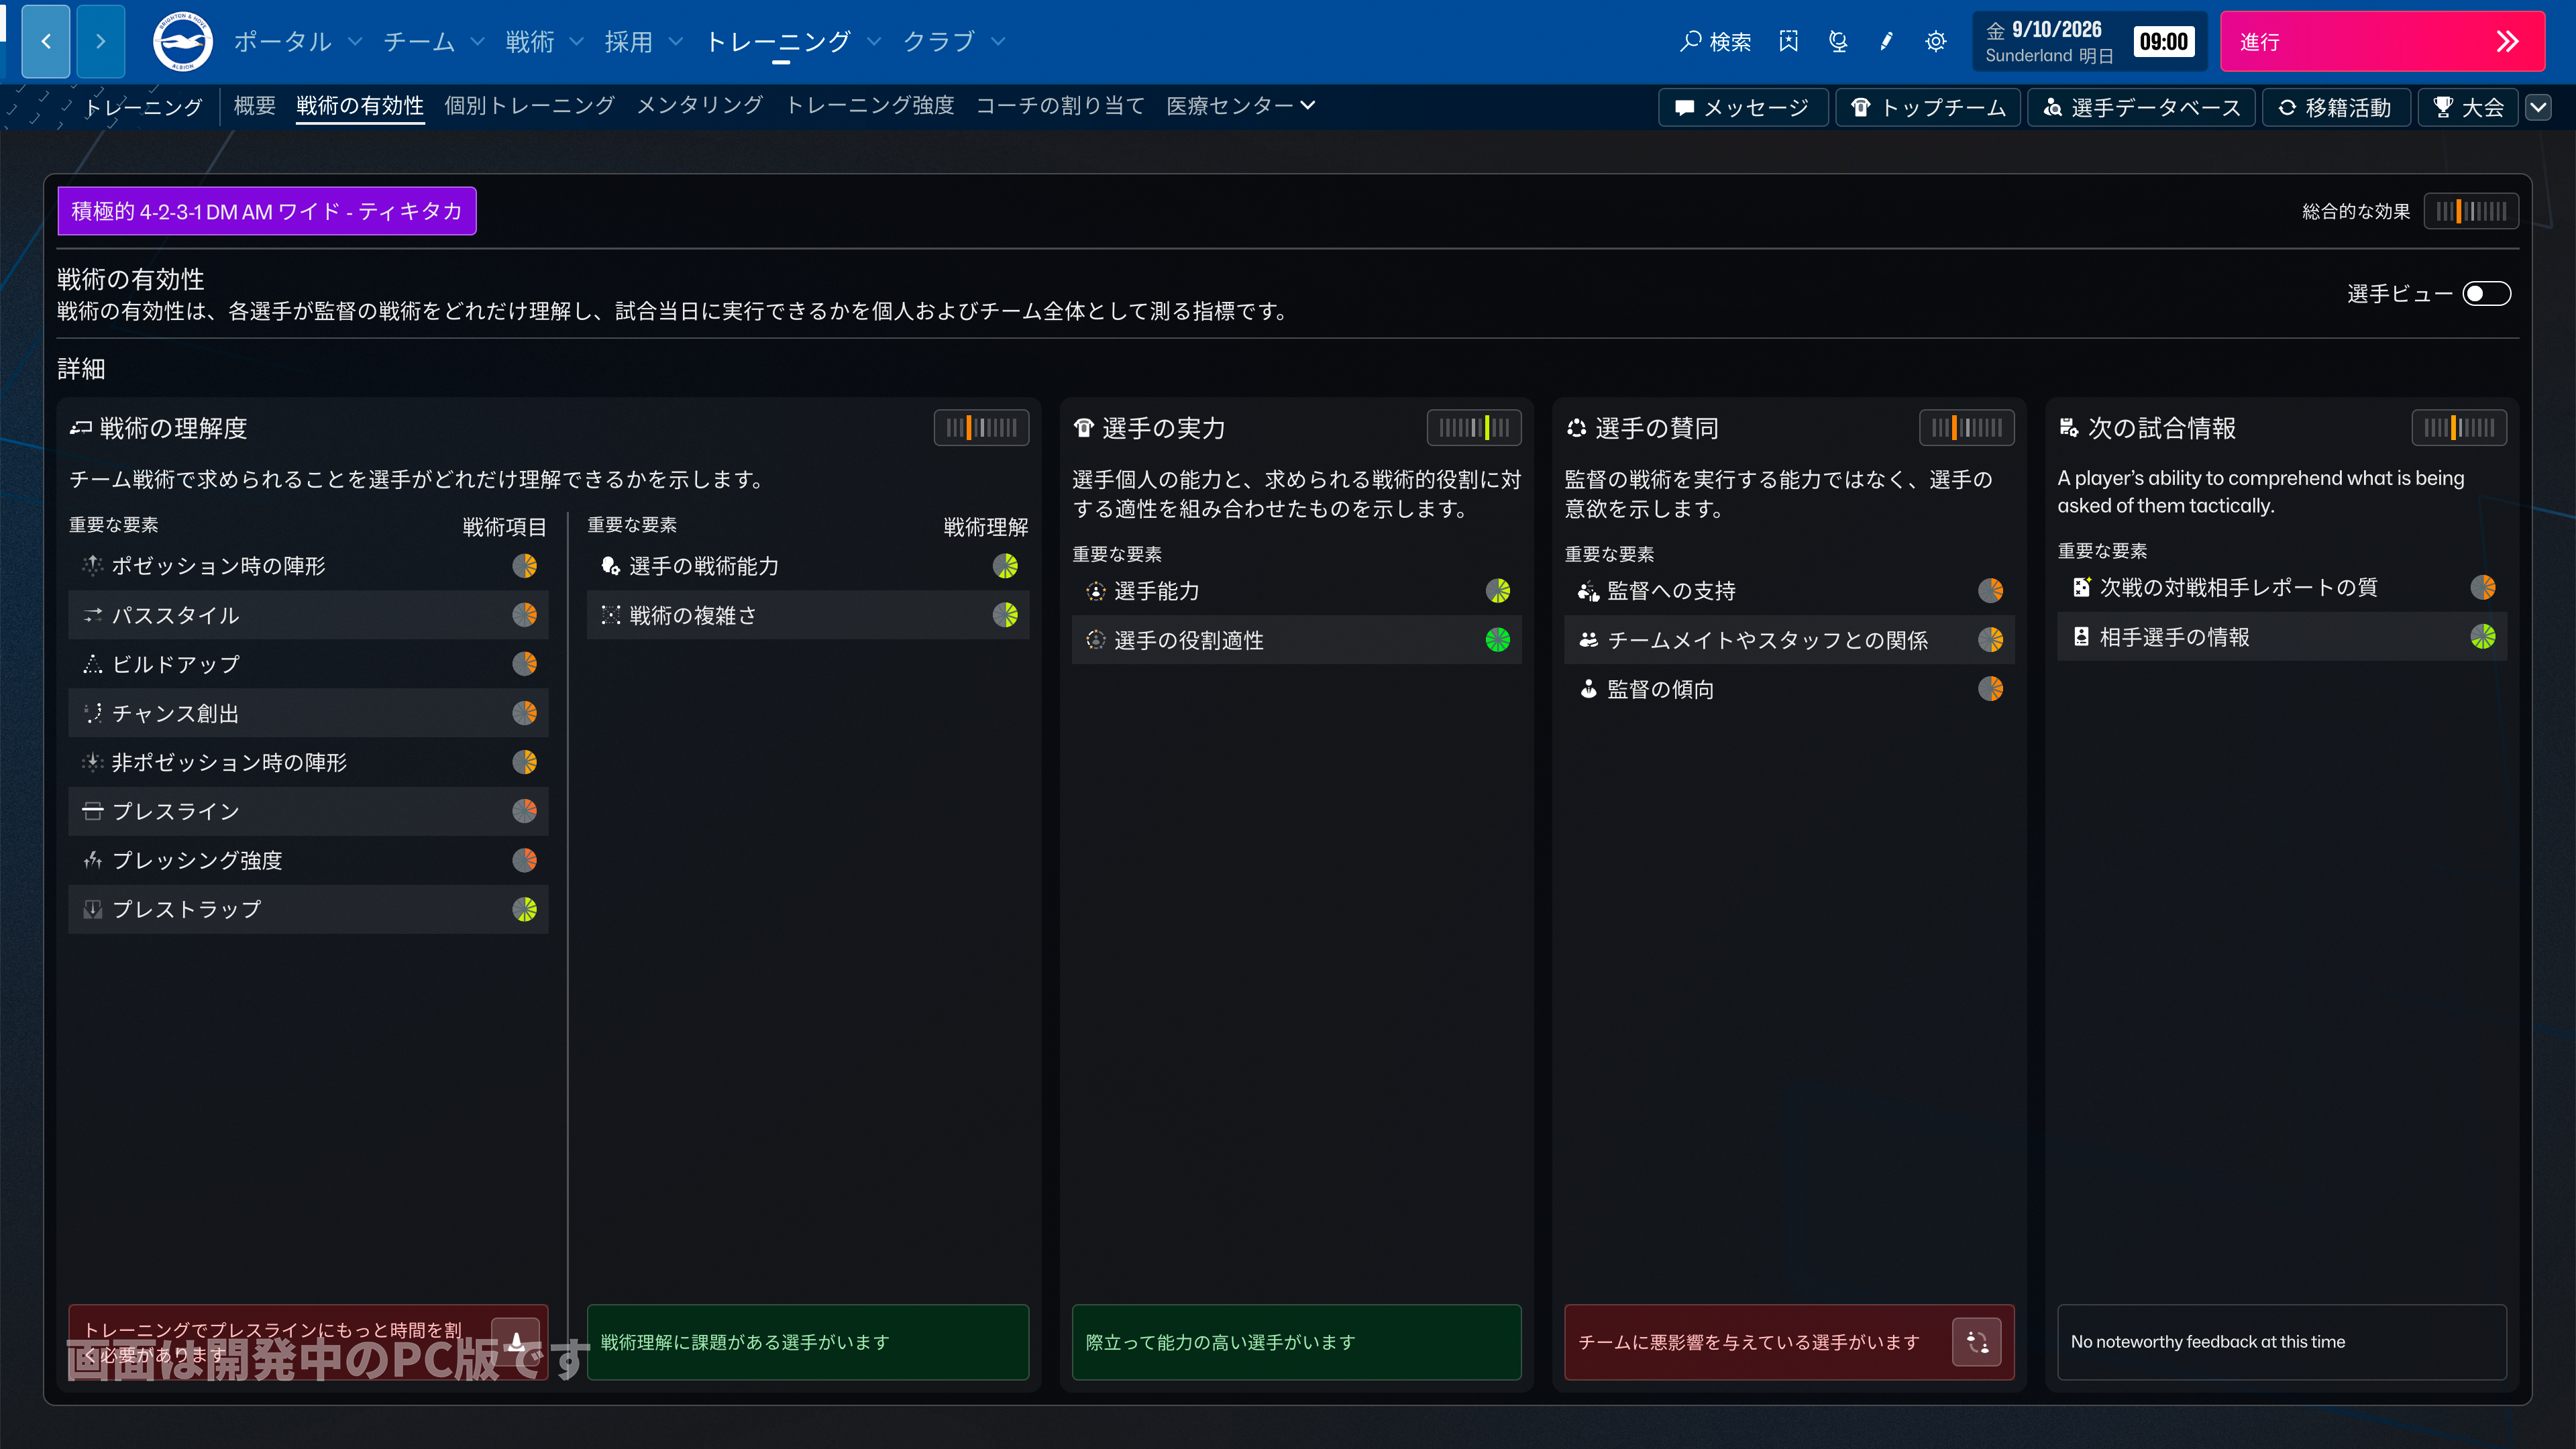Open the 大会 shortcut button
The image size is (2576, 1449).
pyautogui.click(x=2467, y=107)
